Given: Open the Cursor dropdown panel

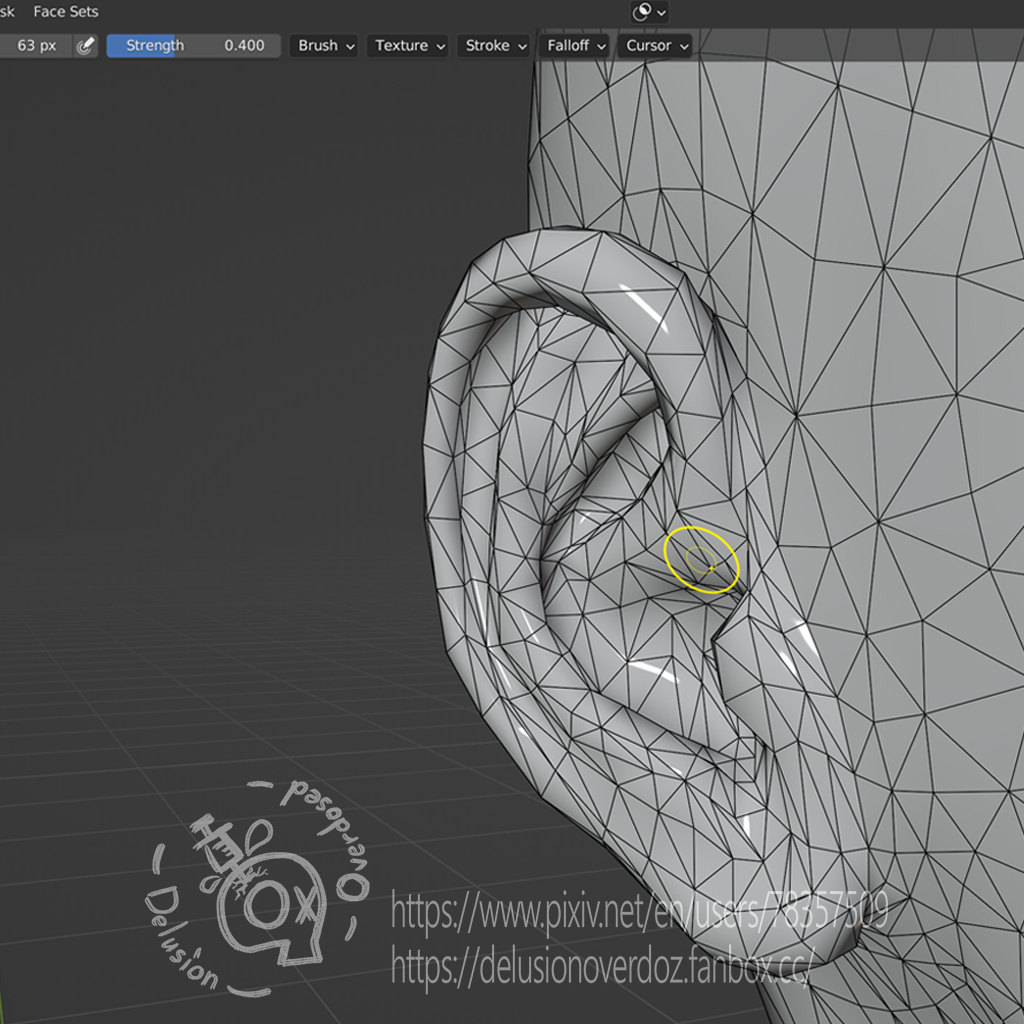Looking at the screenshot, I should pyautogui.click(x=656, y=46).
